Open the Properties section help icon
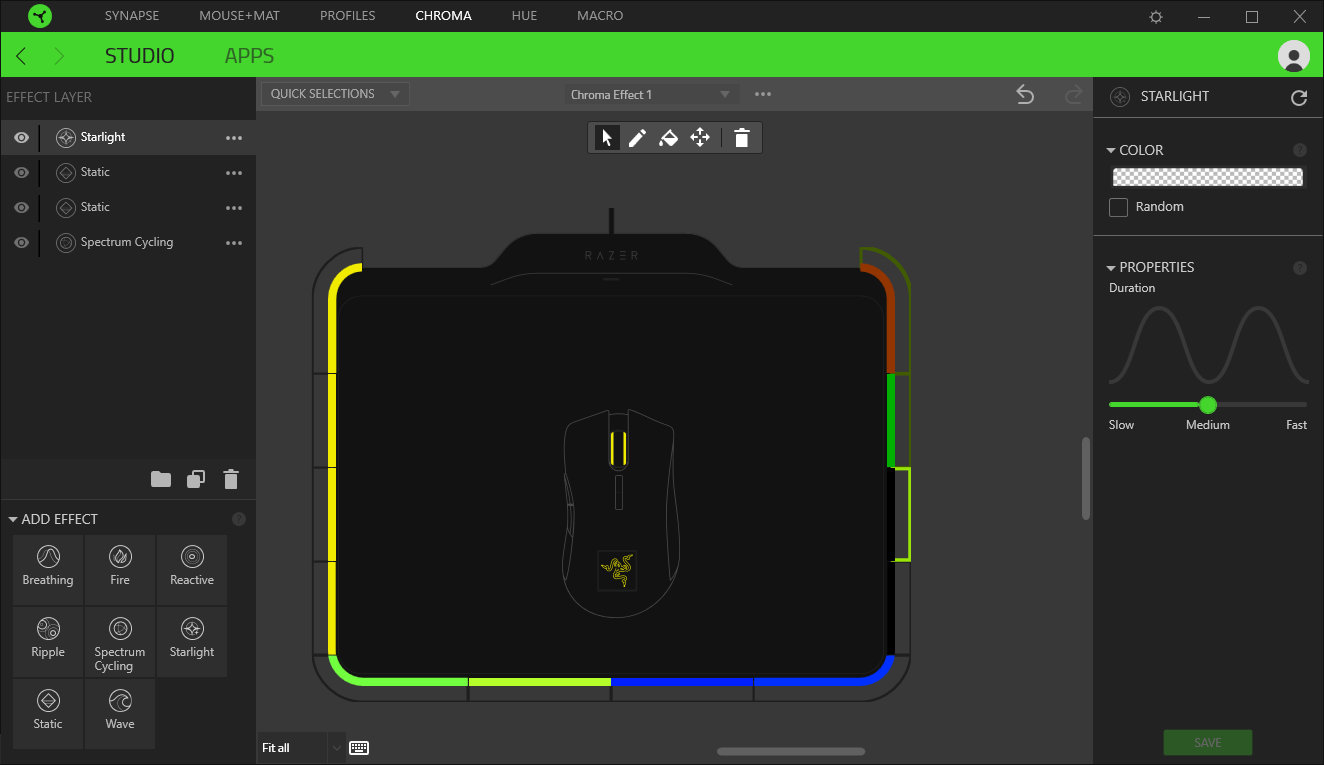Screen dimensions: 1324x765 coord(1300,268)
